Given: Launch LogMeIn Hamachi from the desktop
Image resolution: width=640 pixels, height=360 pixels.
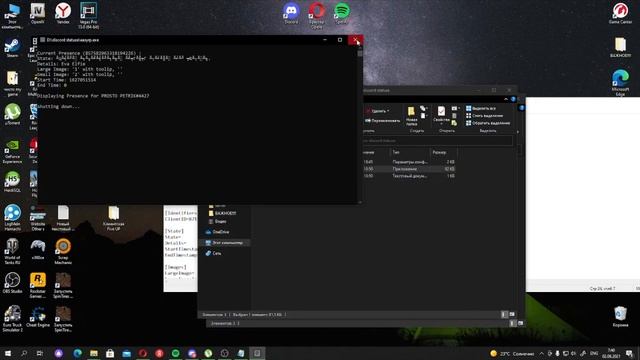Looking at the screenshot, I should tap(12, 218).
